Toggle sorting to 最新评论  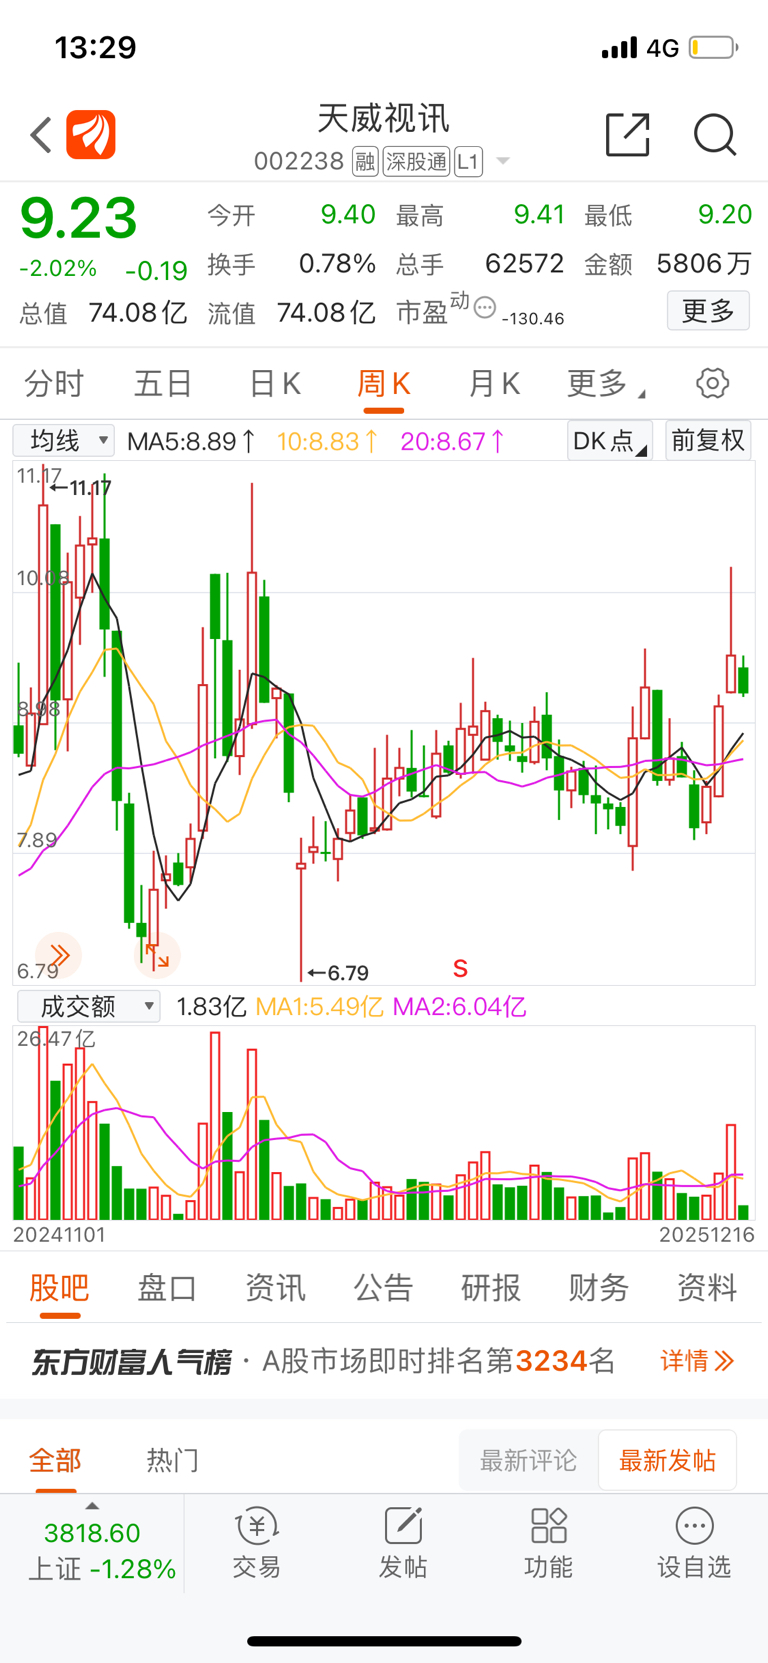528,1461
